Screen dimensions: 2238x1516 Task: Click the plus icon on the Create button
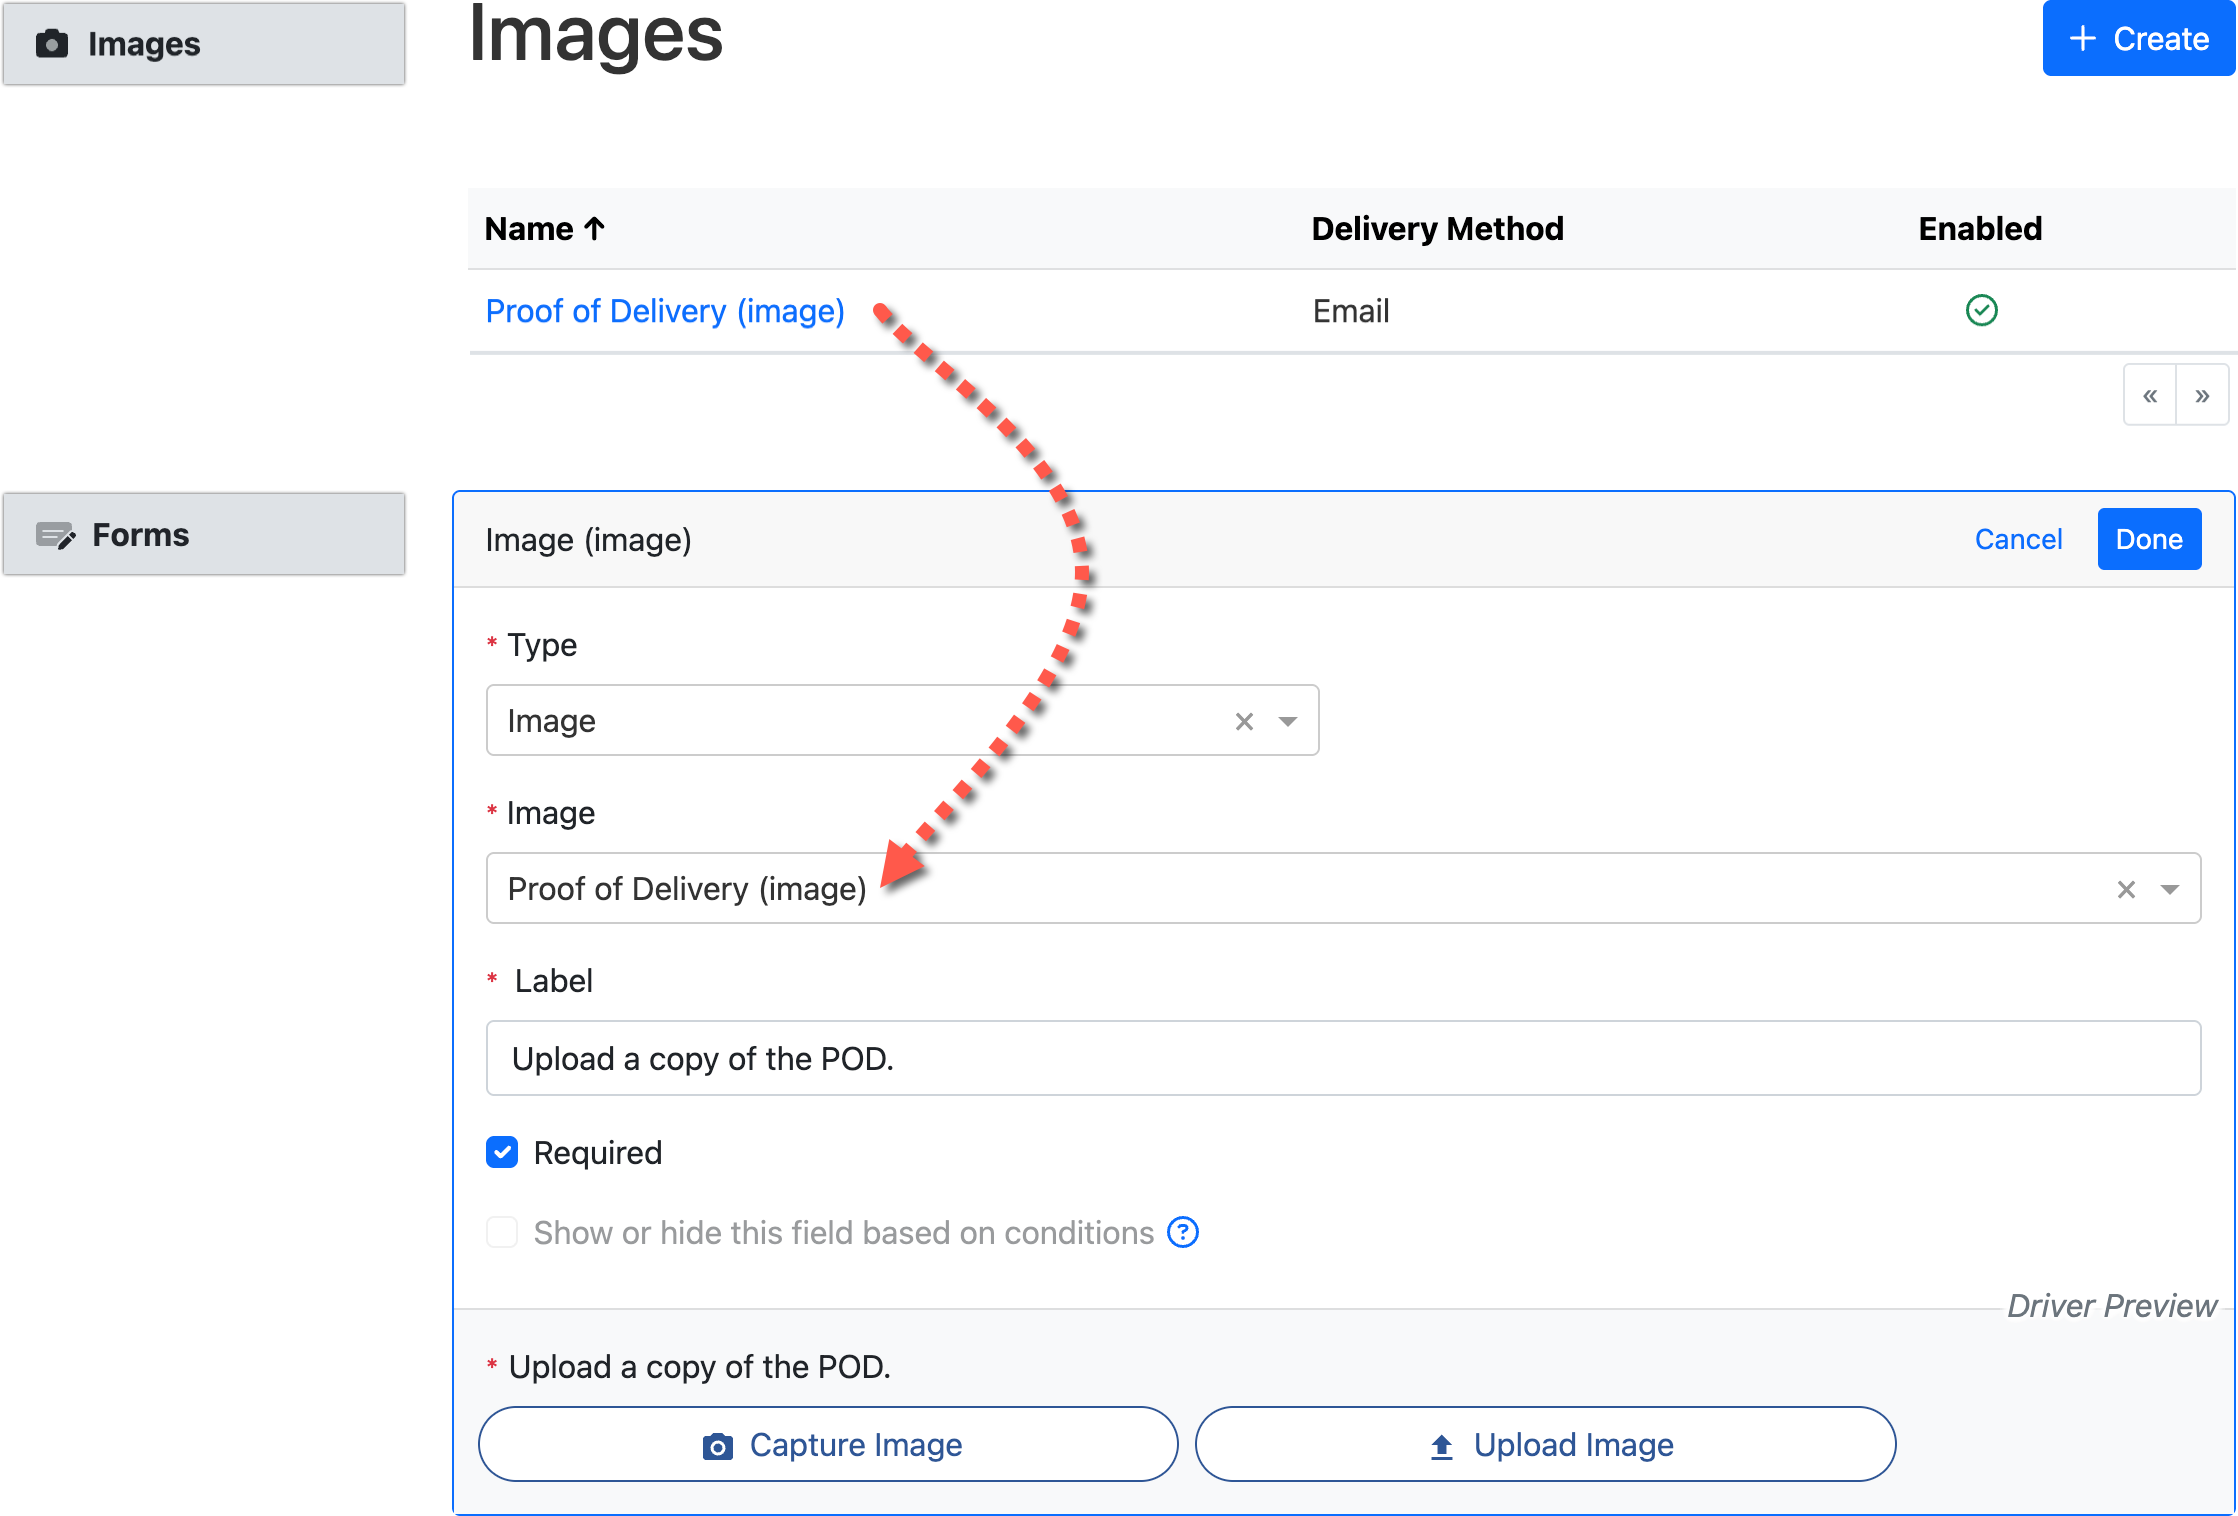(x=2081, y=39)
